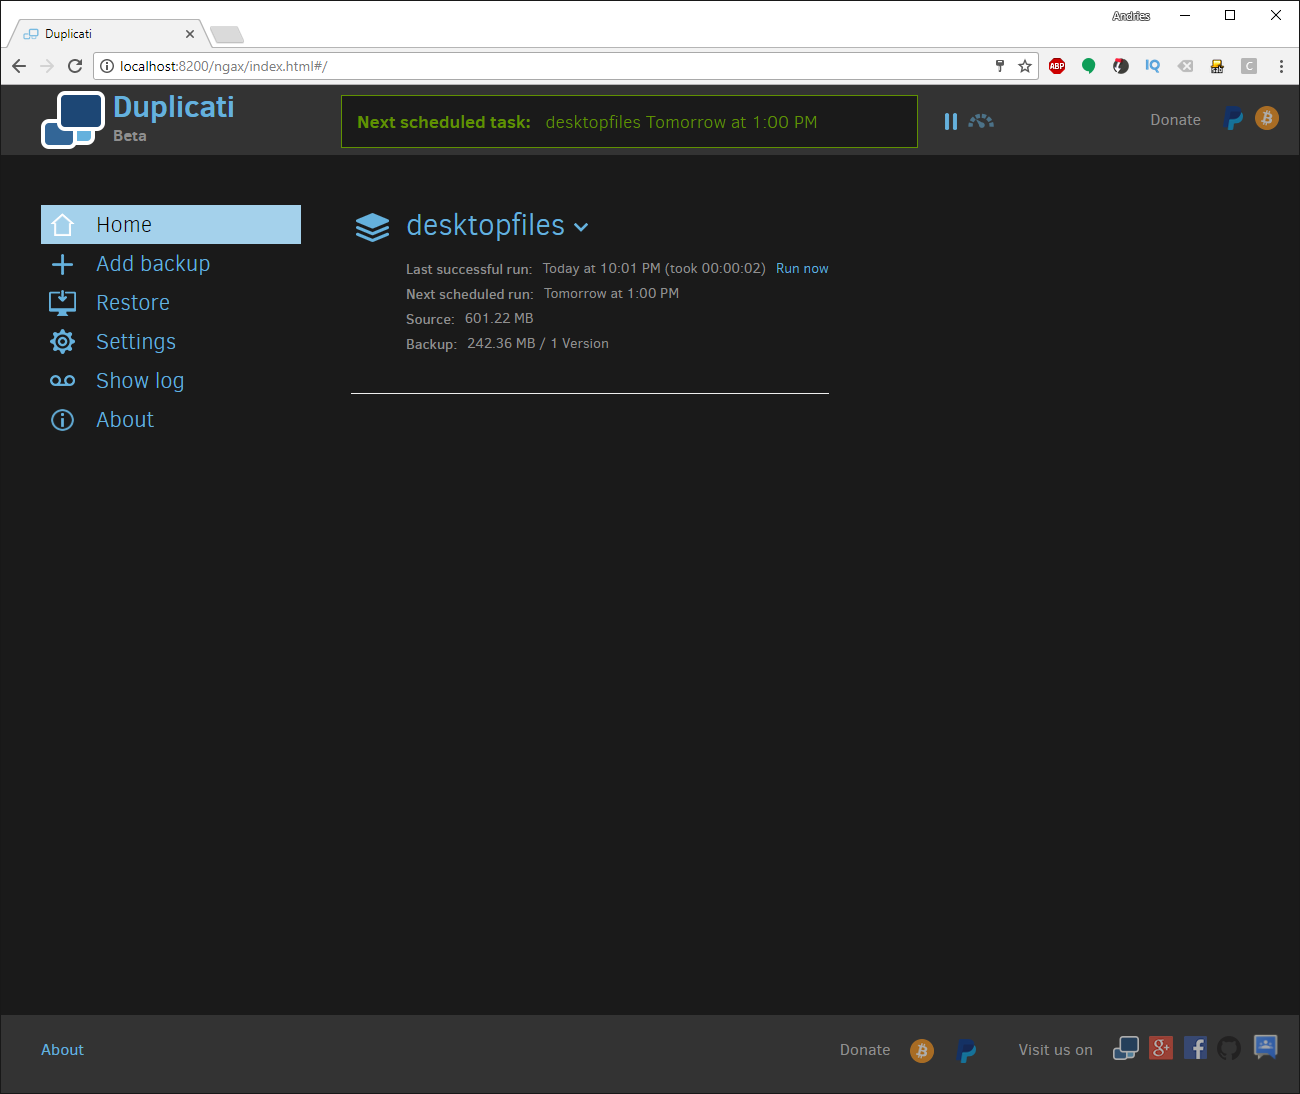1300x1094 pixels.
Task: Click the About link in footer
Action: pos(62,1050)
